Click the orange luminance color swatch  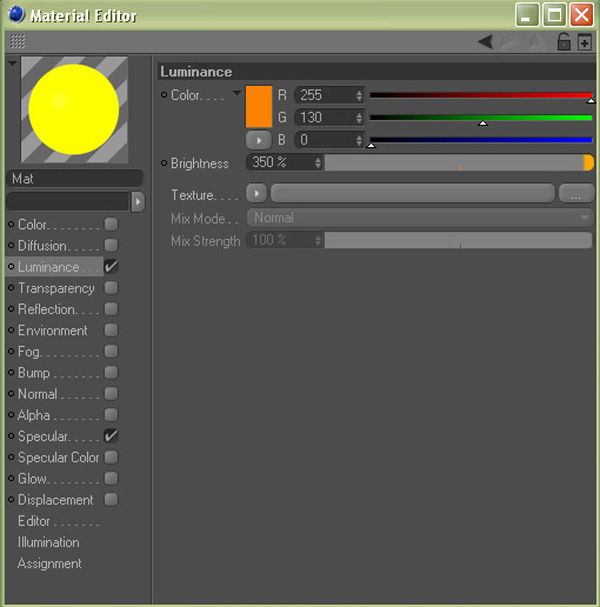[258, 107]
